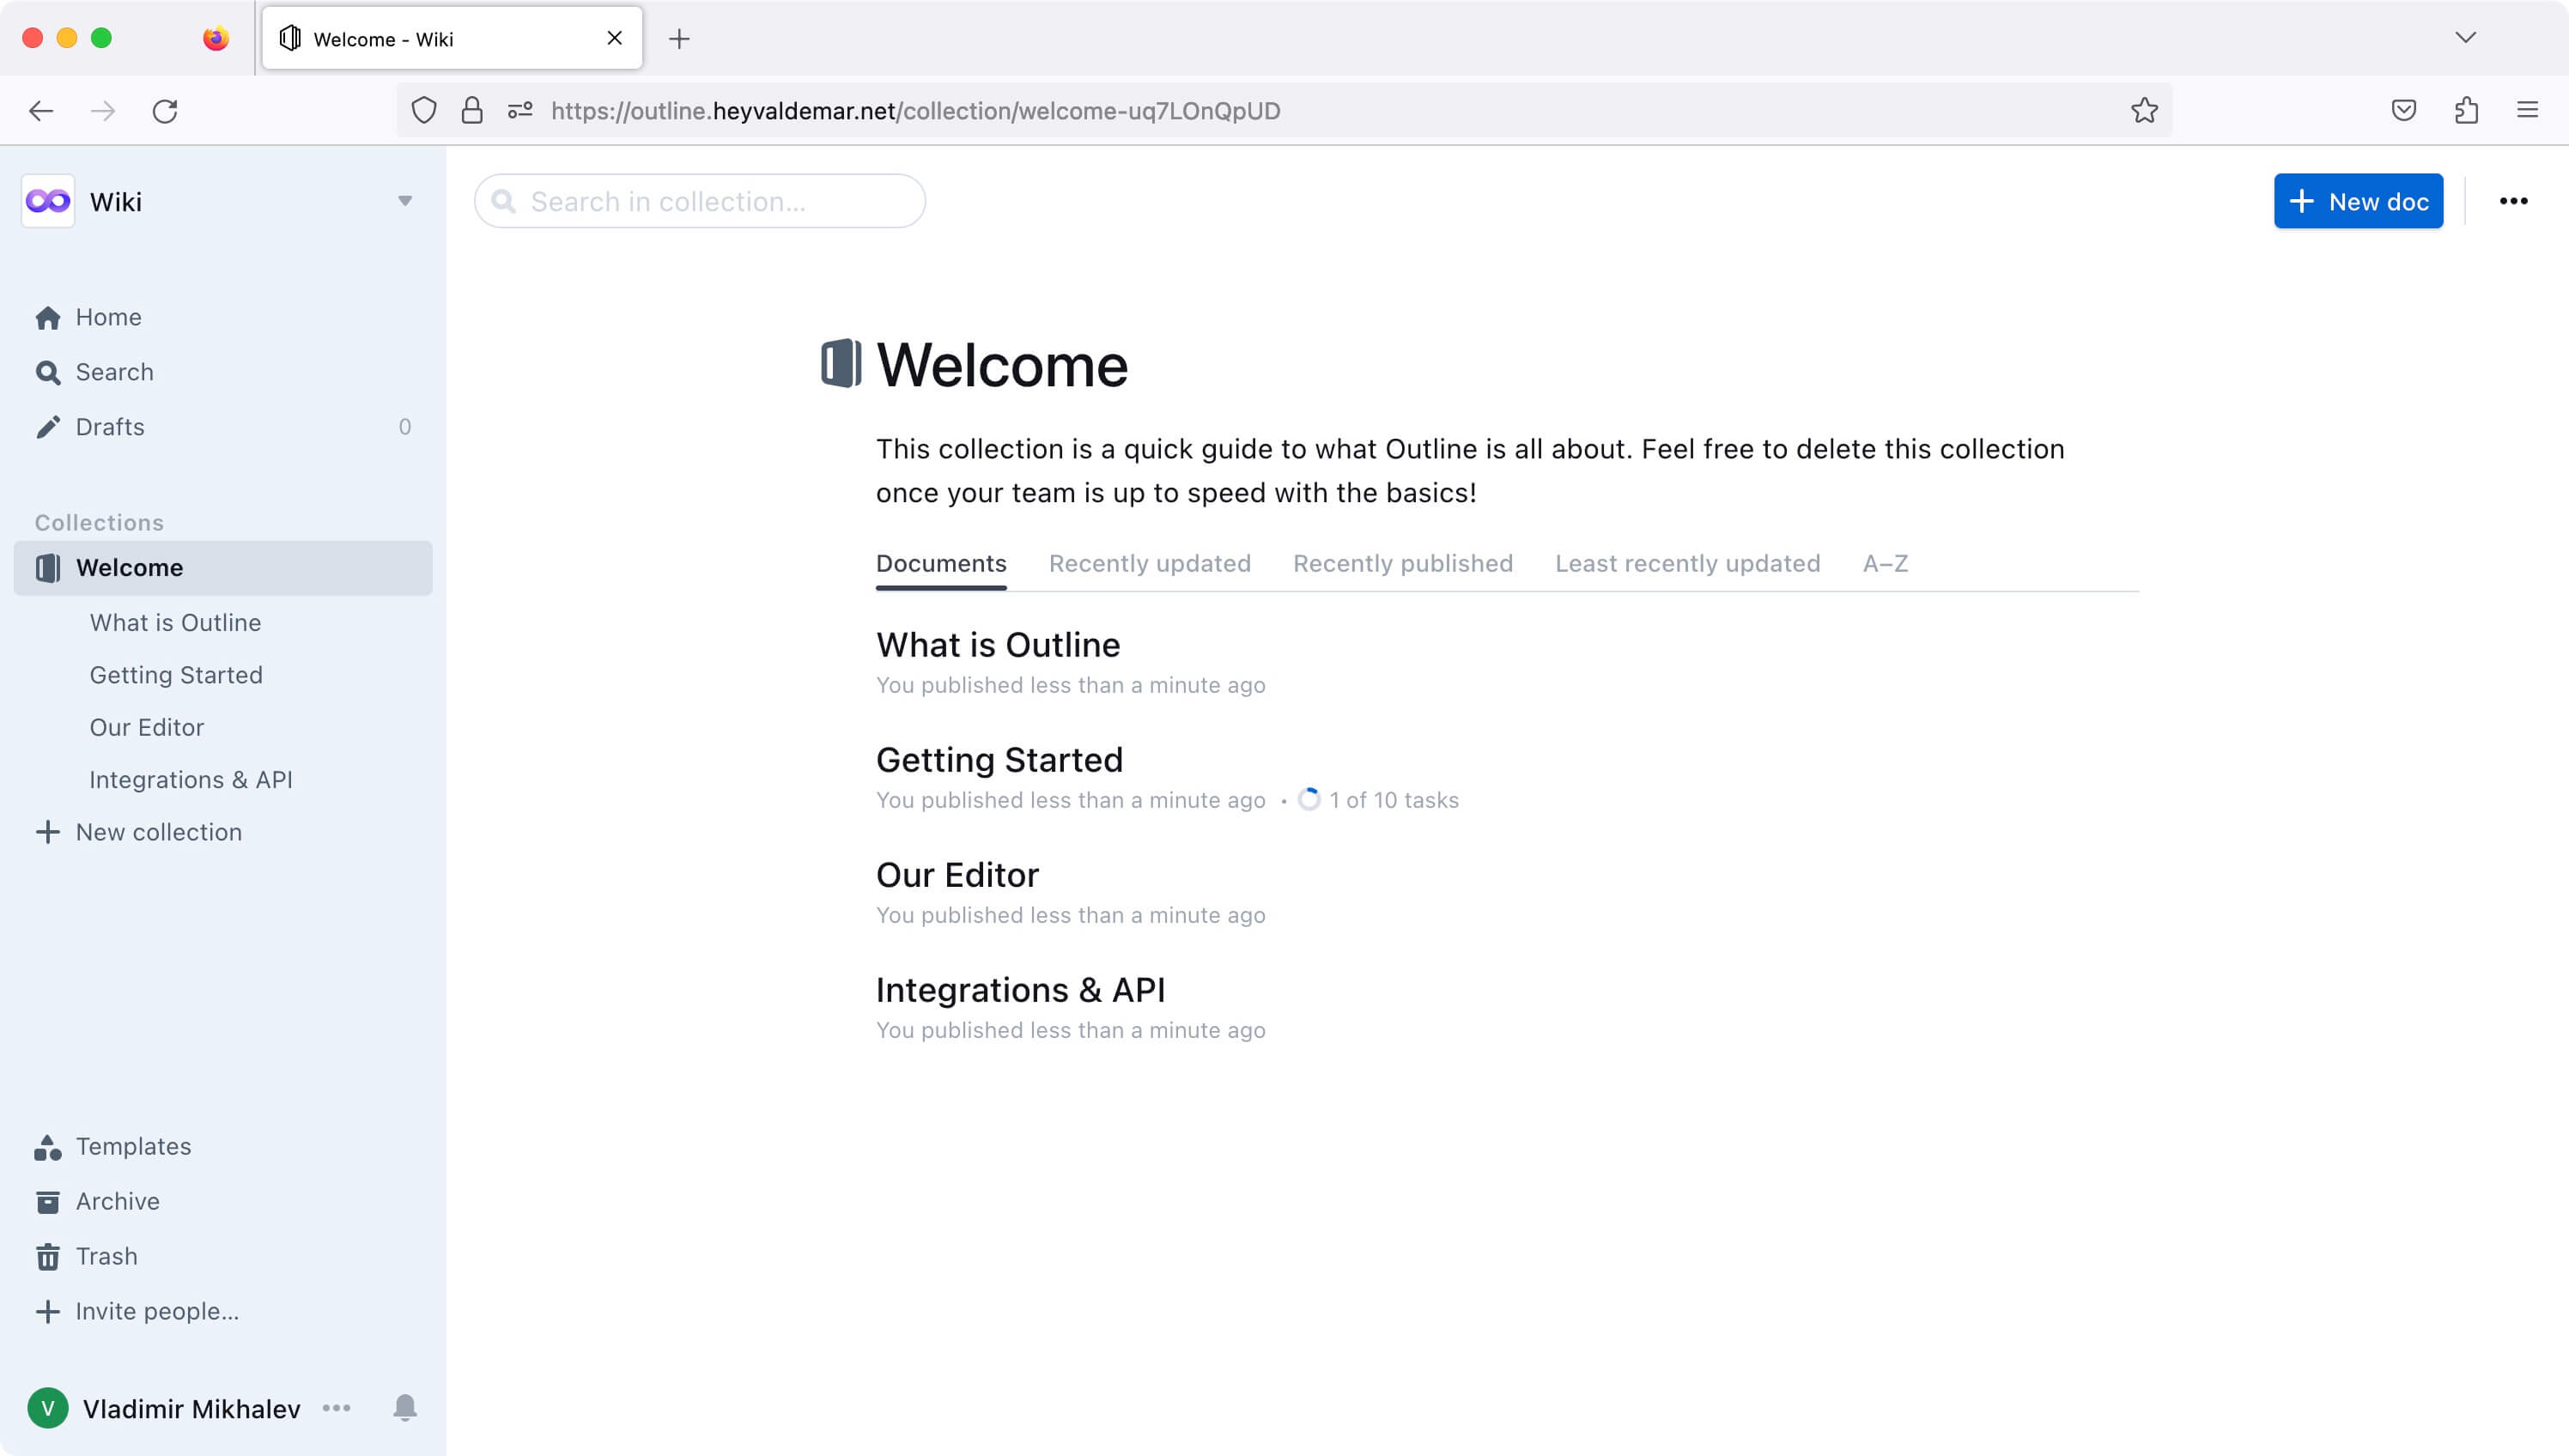The height and width of the screenshot is (1456, 2569).
Task: Open Drafts in the sidebar
Action: pyautogui.click(x=223, y=427)
